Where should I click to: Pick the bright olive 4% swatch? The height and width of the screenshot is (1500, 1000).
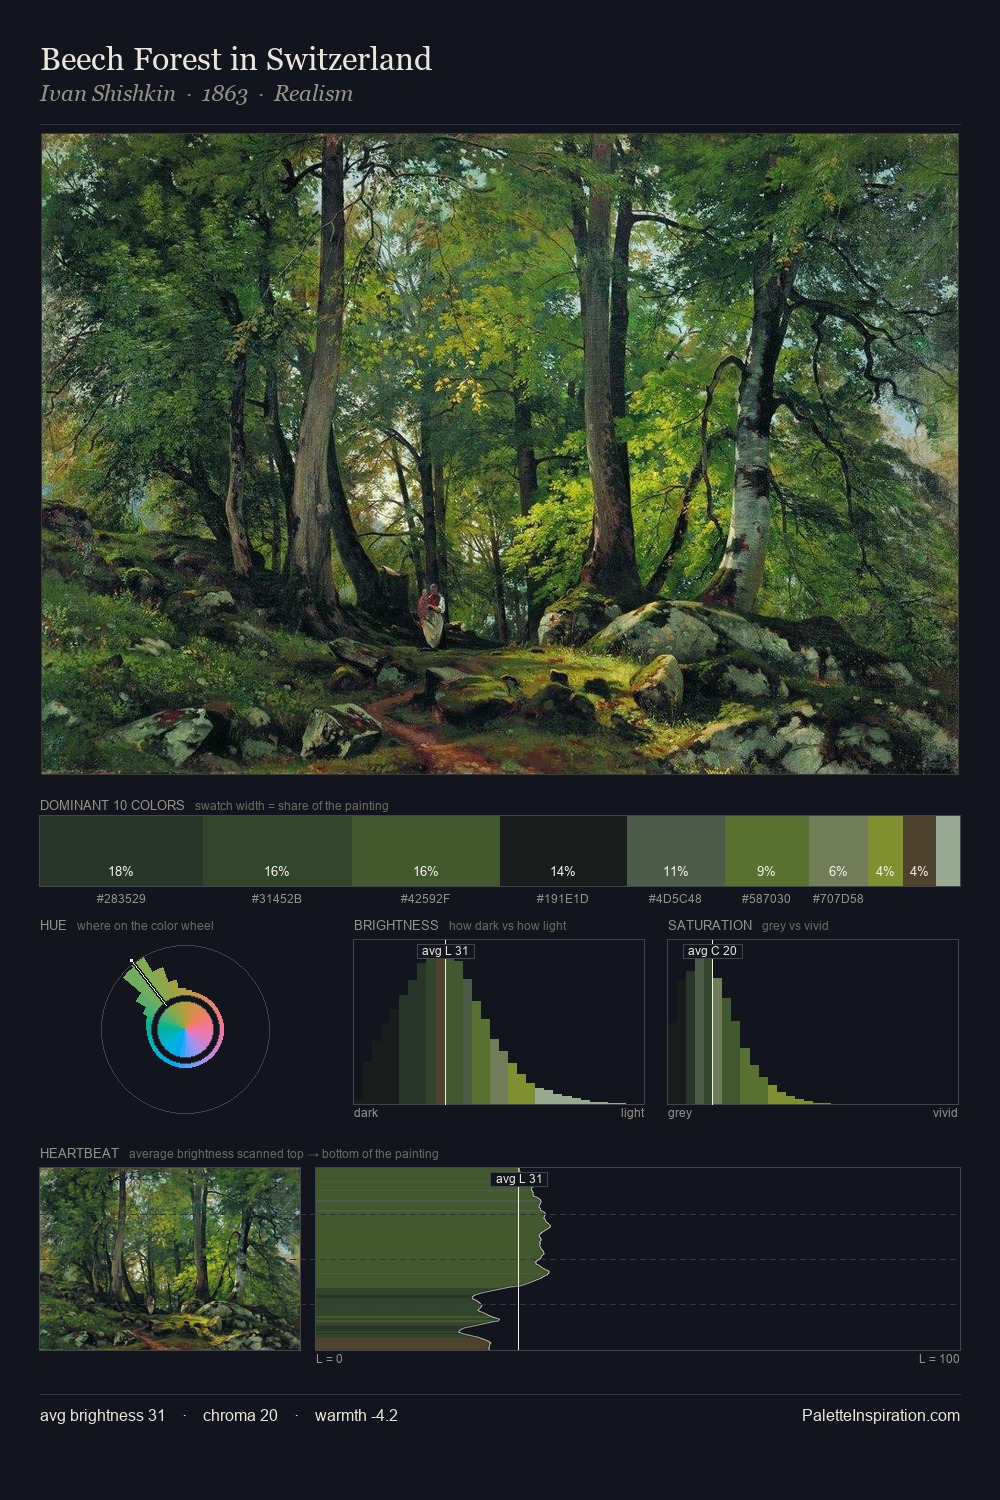click(885, 851)
